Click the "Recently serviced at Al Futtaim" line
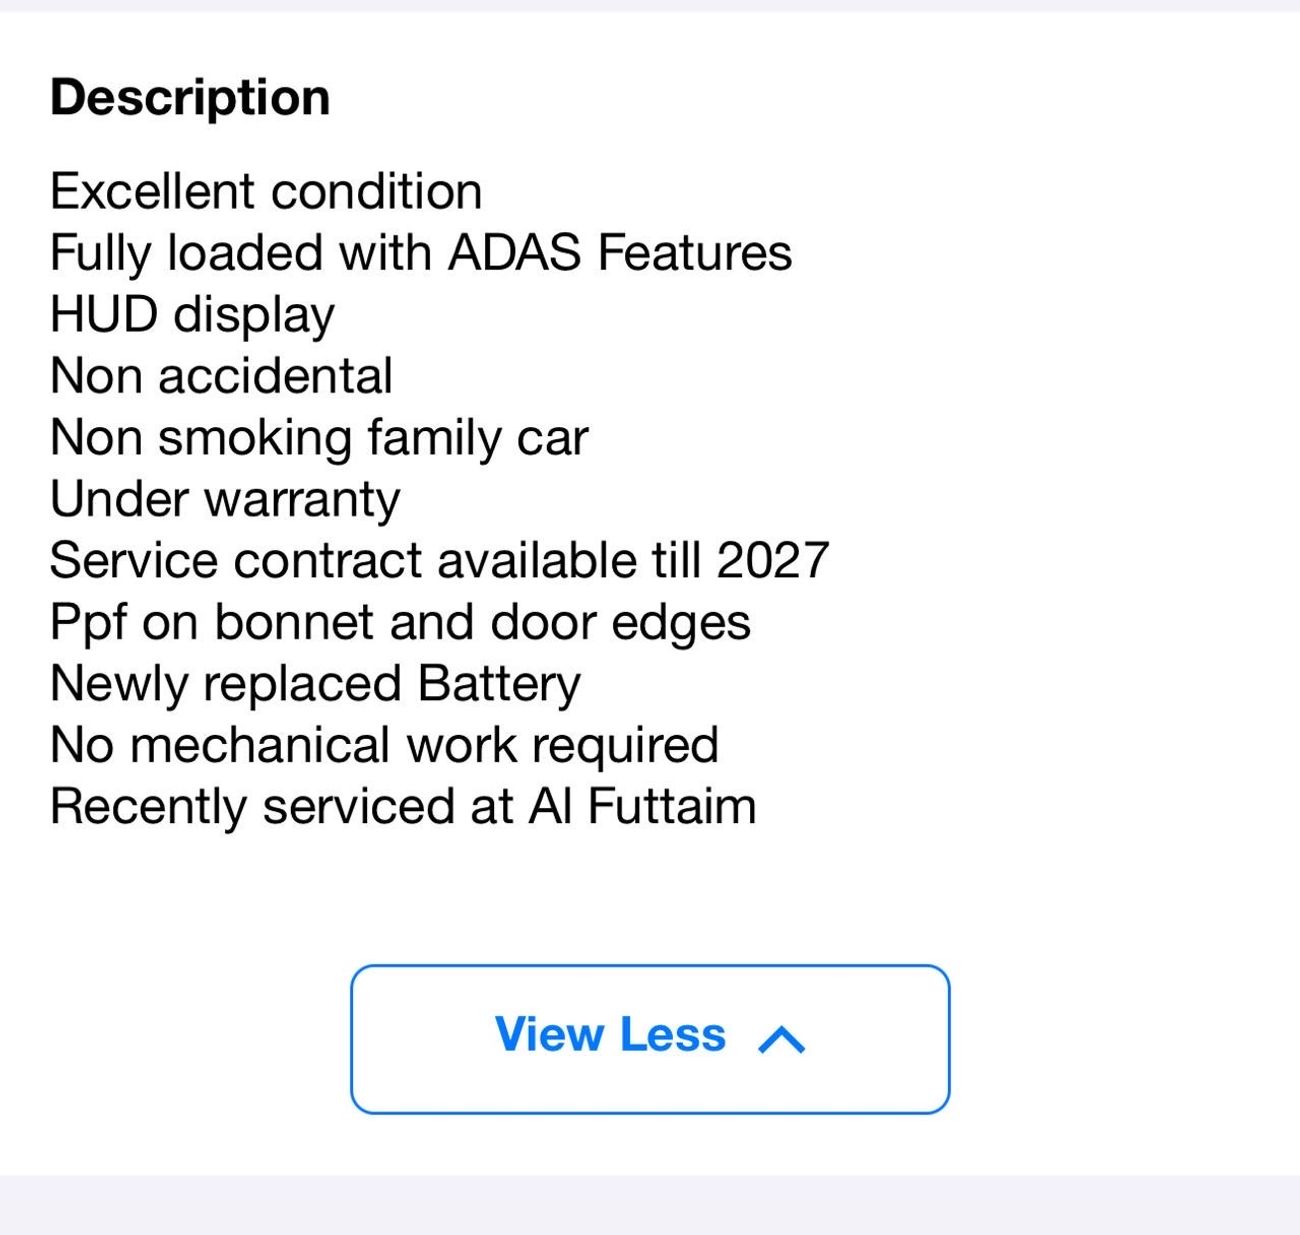 click(403, 807)
